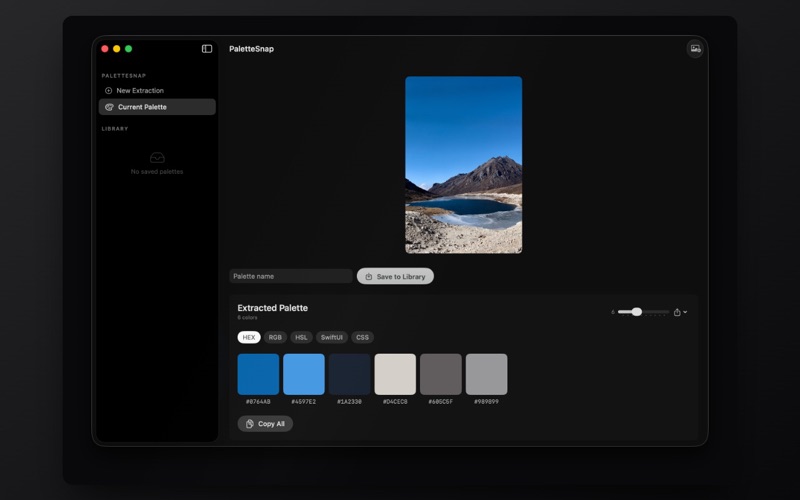The width and height of the screenshot is (800, 500).
Task: Click the #1A2330 hex label
Action: [349, 402]
